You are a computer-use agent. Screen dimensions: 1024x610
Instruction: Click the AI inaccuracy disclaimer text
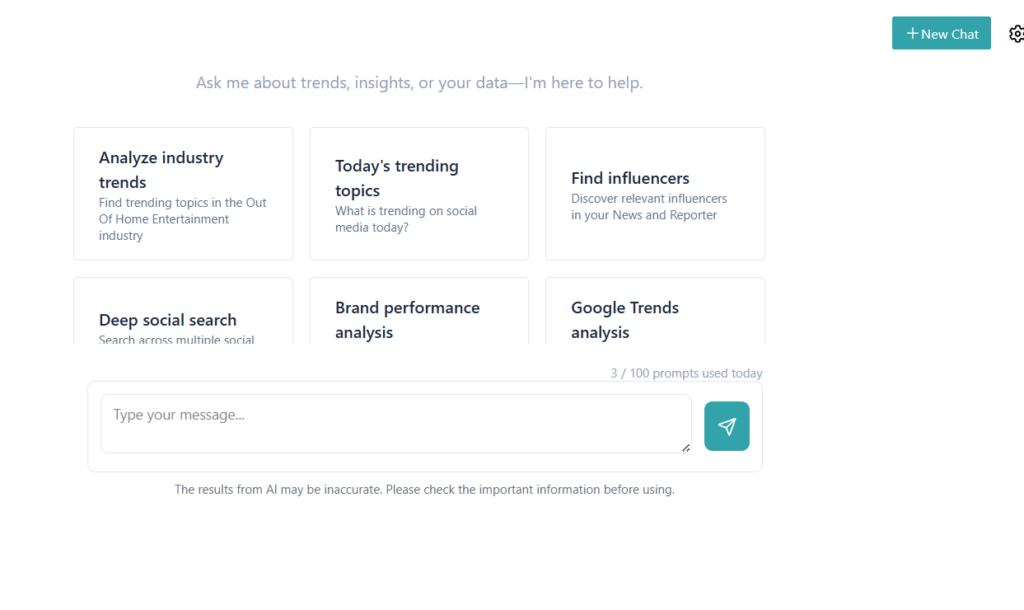424,490
